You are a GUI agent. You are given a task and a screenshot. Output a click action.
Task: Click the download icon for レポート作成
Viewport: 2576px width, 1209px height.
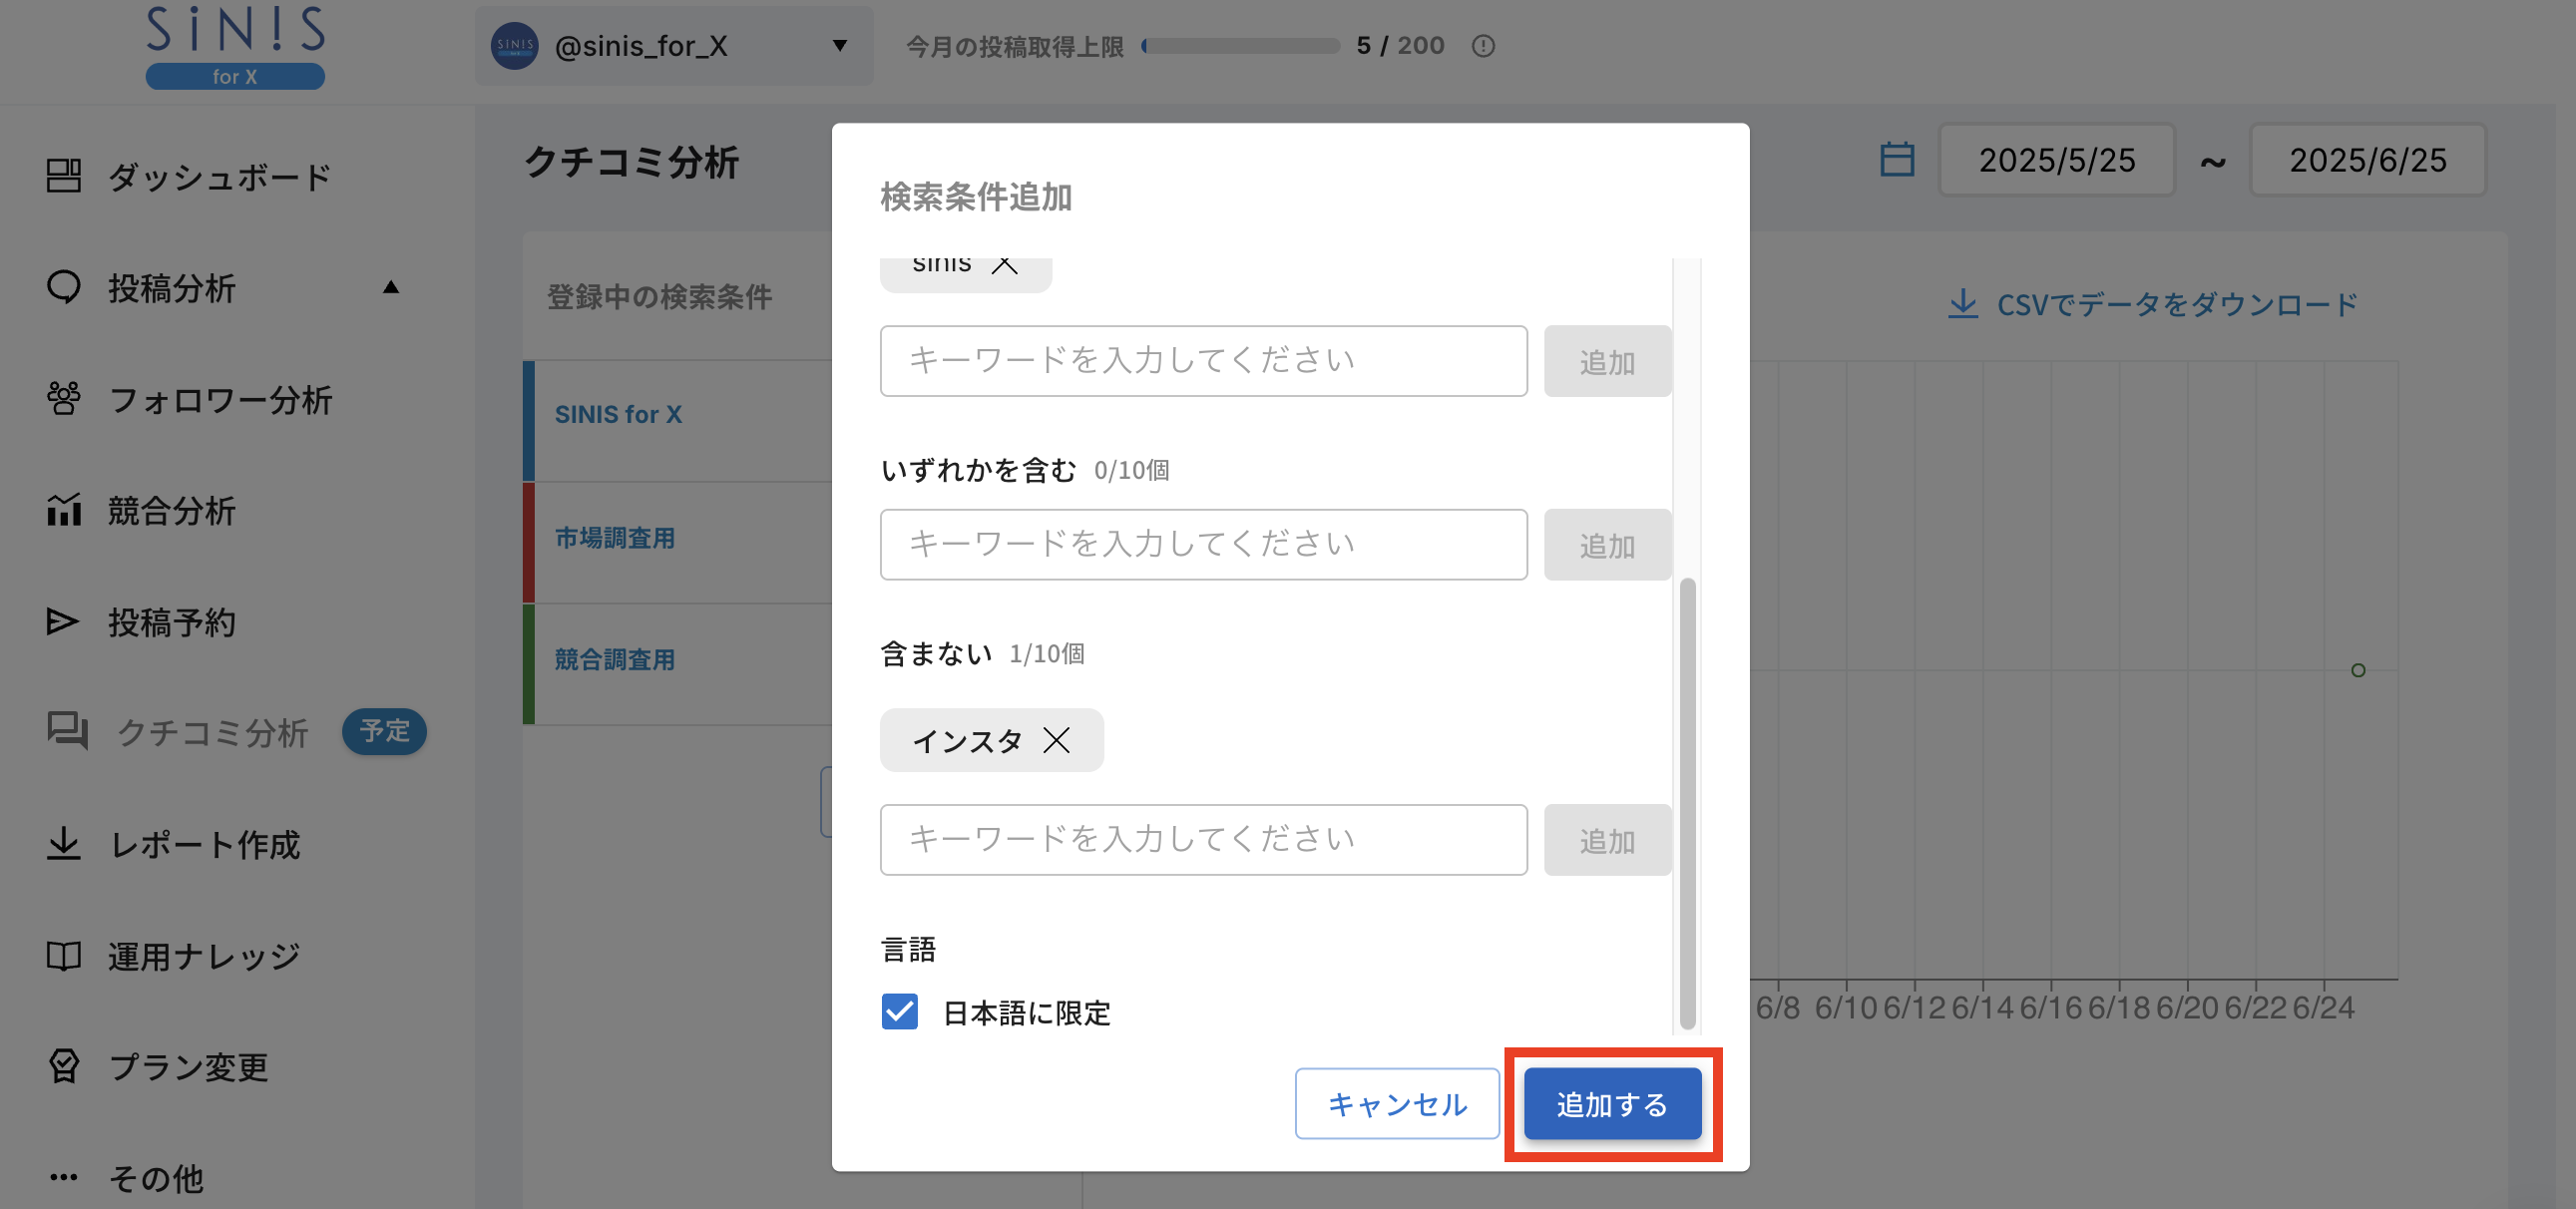(64, 843)
